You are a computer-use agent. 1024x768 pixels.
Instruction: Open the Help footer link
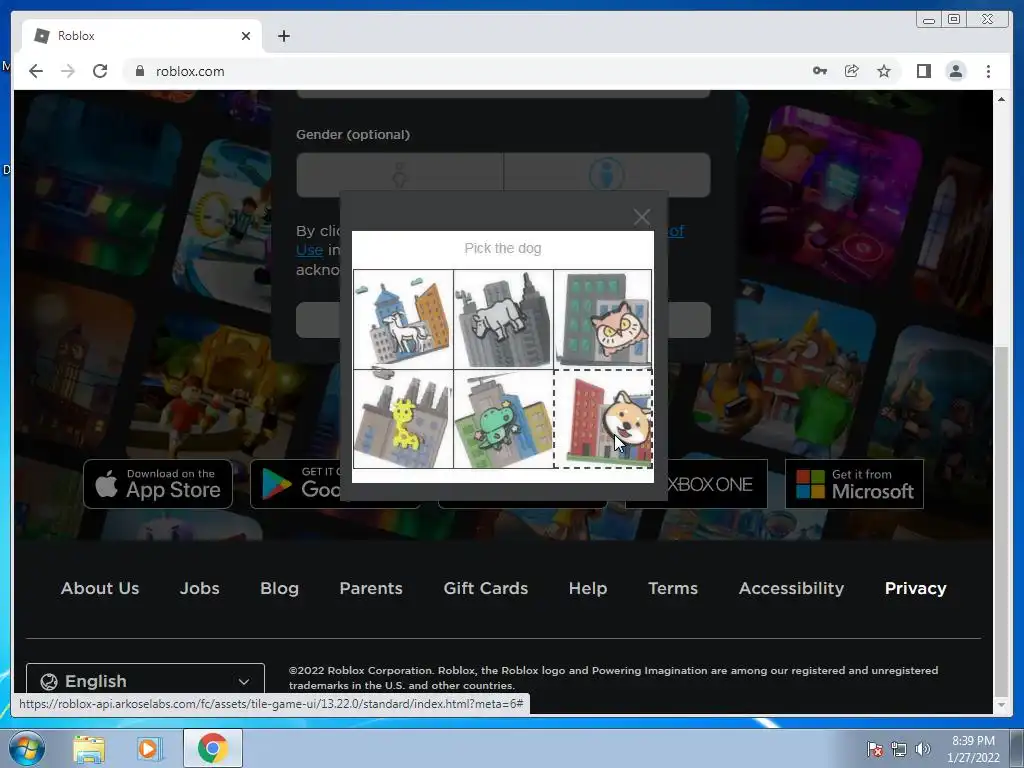588,588
